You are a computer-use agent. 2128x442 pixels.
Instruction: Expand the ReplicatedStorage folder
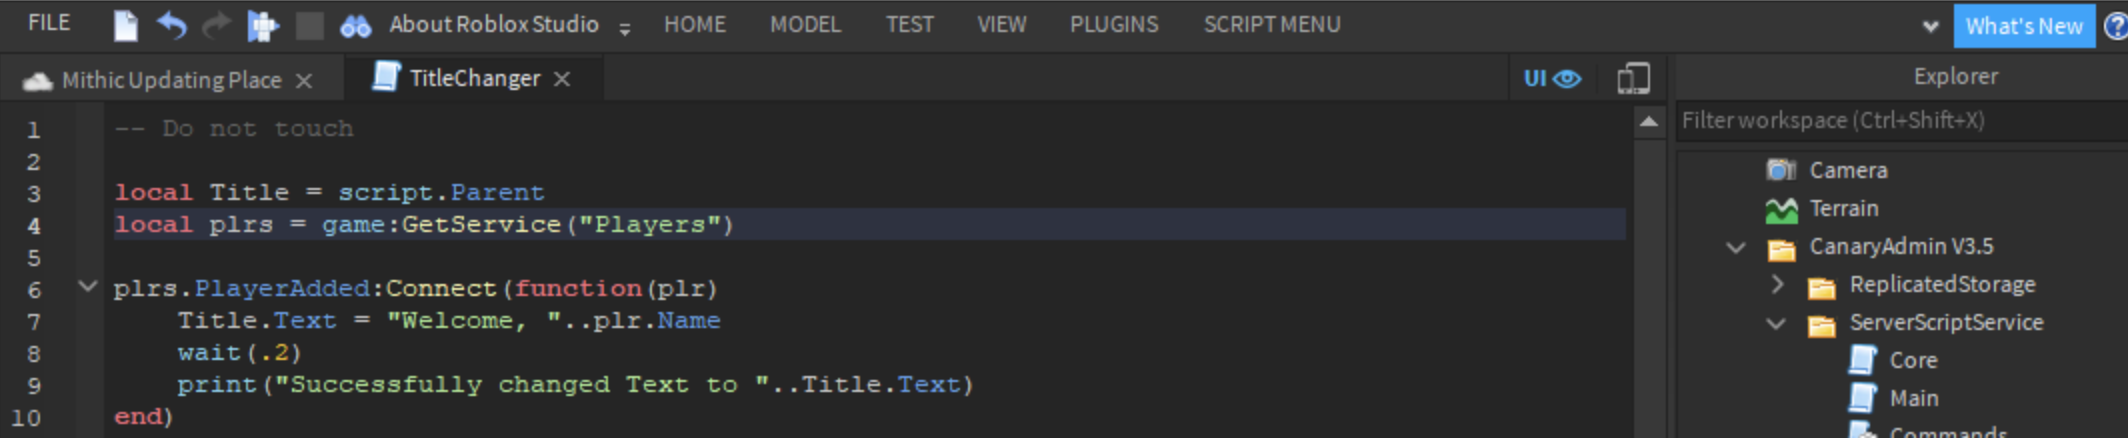click(x=1777, y=285)
